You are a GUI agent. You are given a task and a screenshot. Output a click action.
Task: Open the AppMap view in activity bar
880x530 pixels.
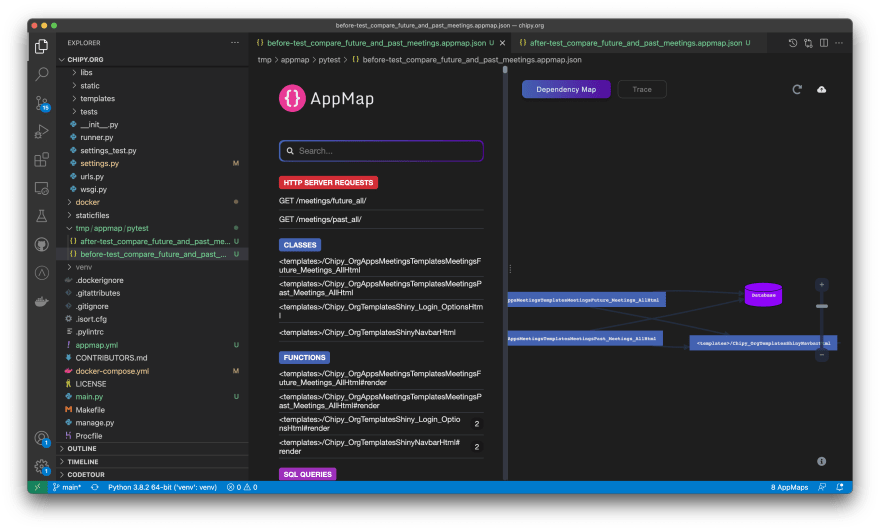pyautogui.click(x=42, y=273)
